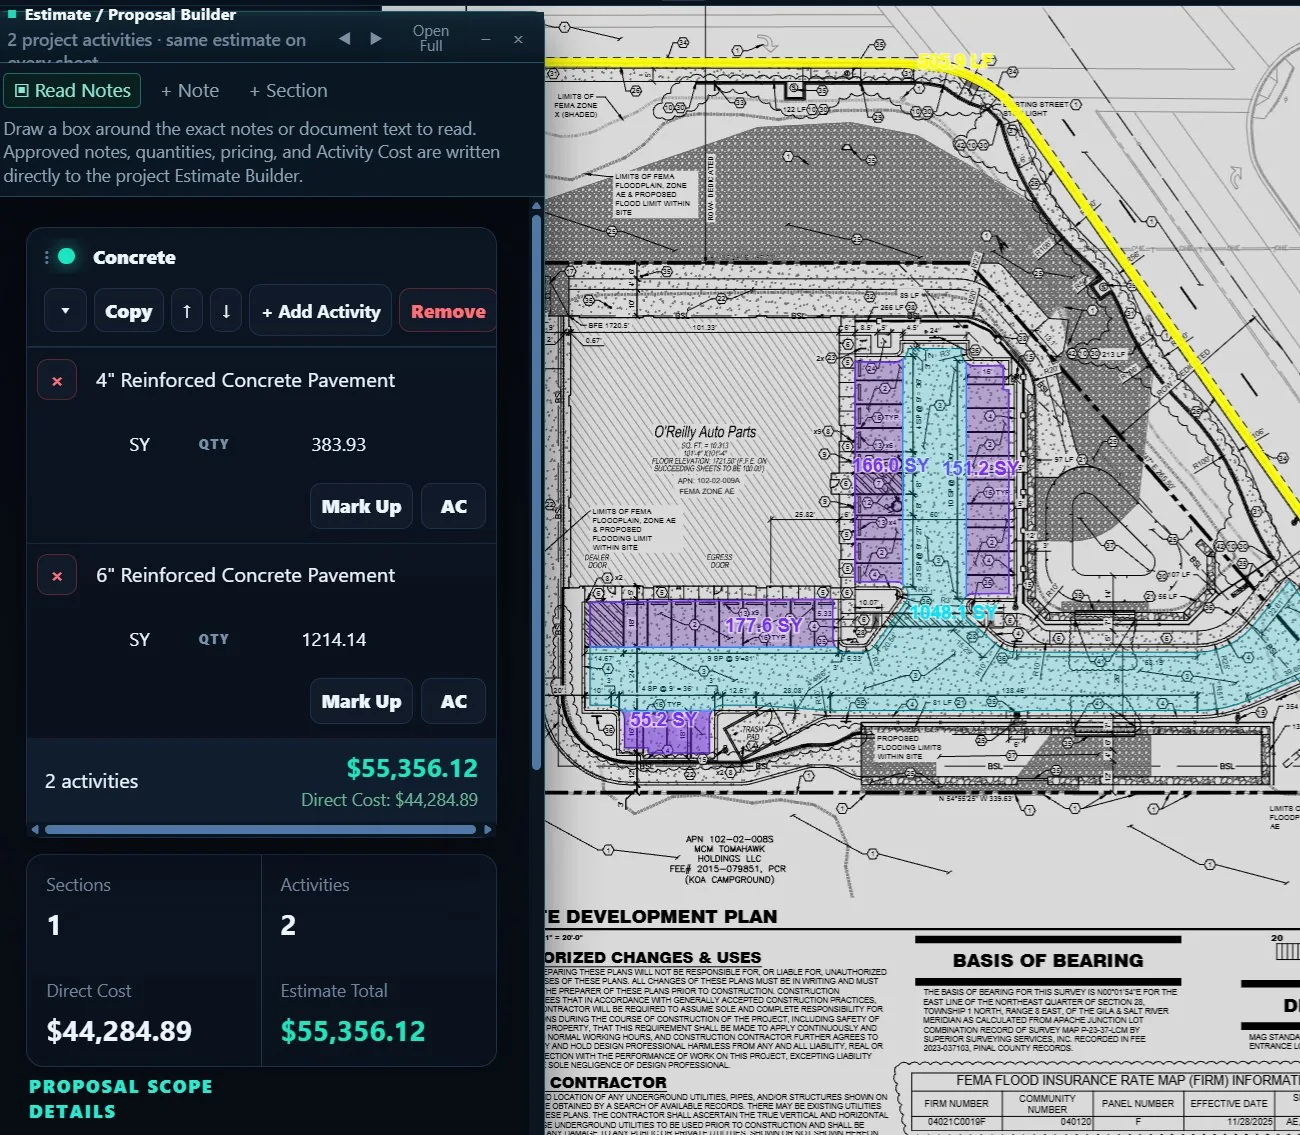Open Mark Up for 6" Reinforced Concrete Pavement
The image size is (1300, 1135).
click(x=361, y=701)
